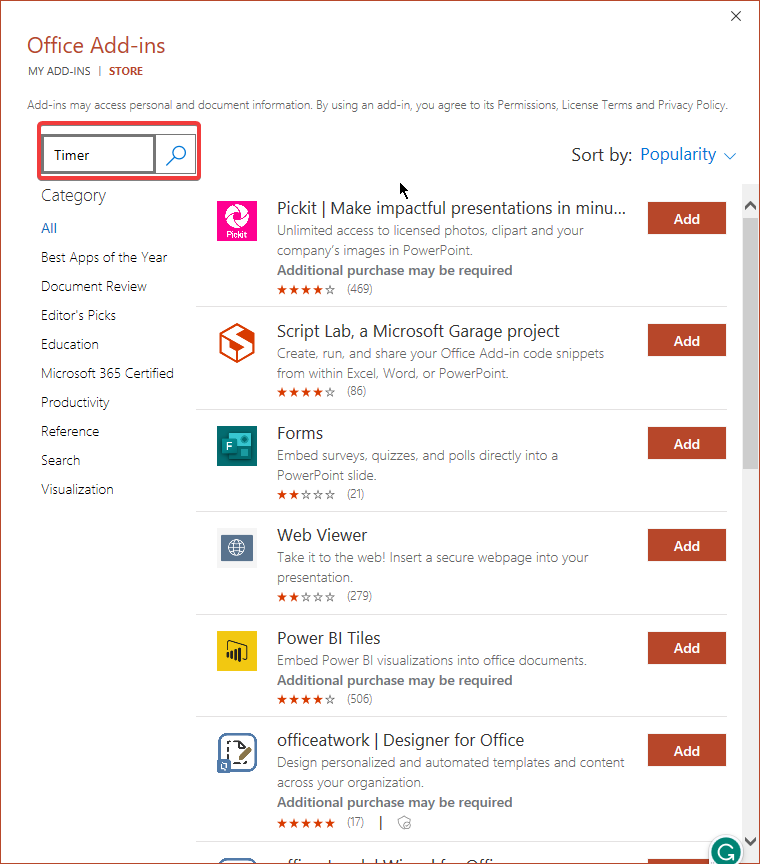Click Web Viewer star rating (279)
Viewport: 760px width, 864px height.
tap(306, 597)
